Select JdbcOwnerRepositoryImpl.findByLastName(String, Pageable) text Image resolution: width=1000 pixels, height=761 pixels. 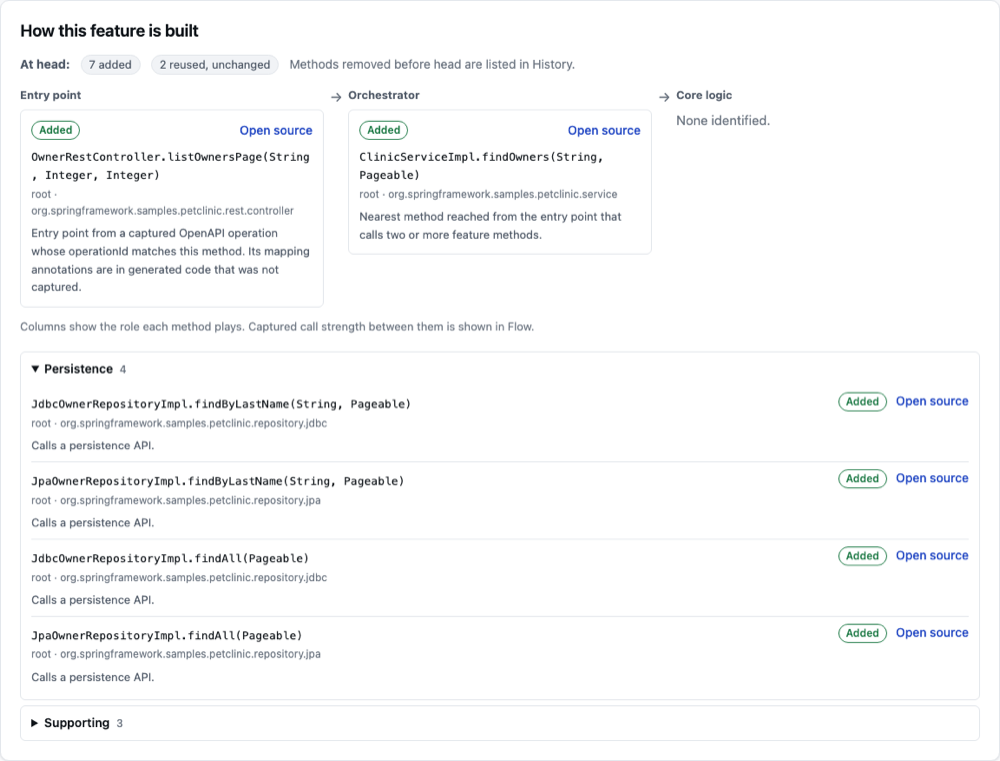[221, 404]
